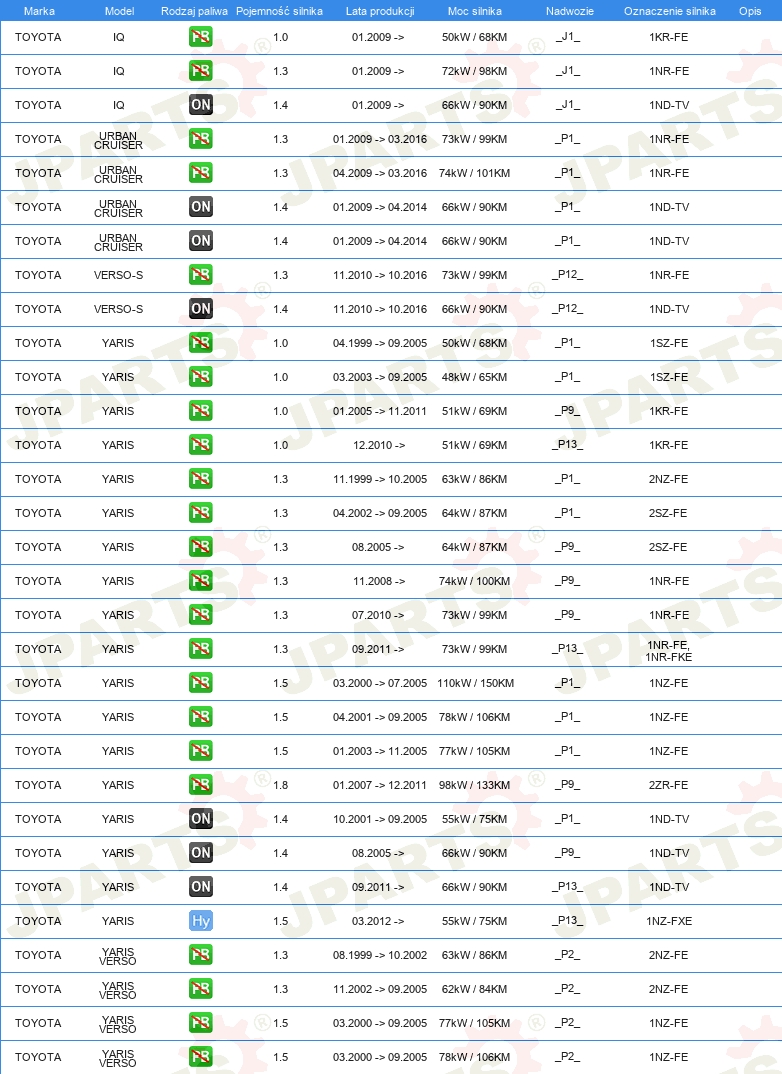Select the 11.2008 -> production date cell
782x1074 pixels.
pos(379,581)
